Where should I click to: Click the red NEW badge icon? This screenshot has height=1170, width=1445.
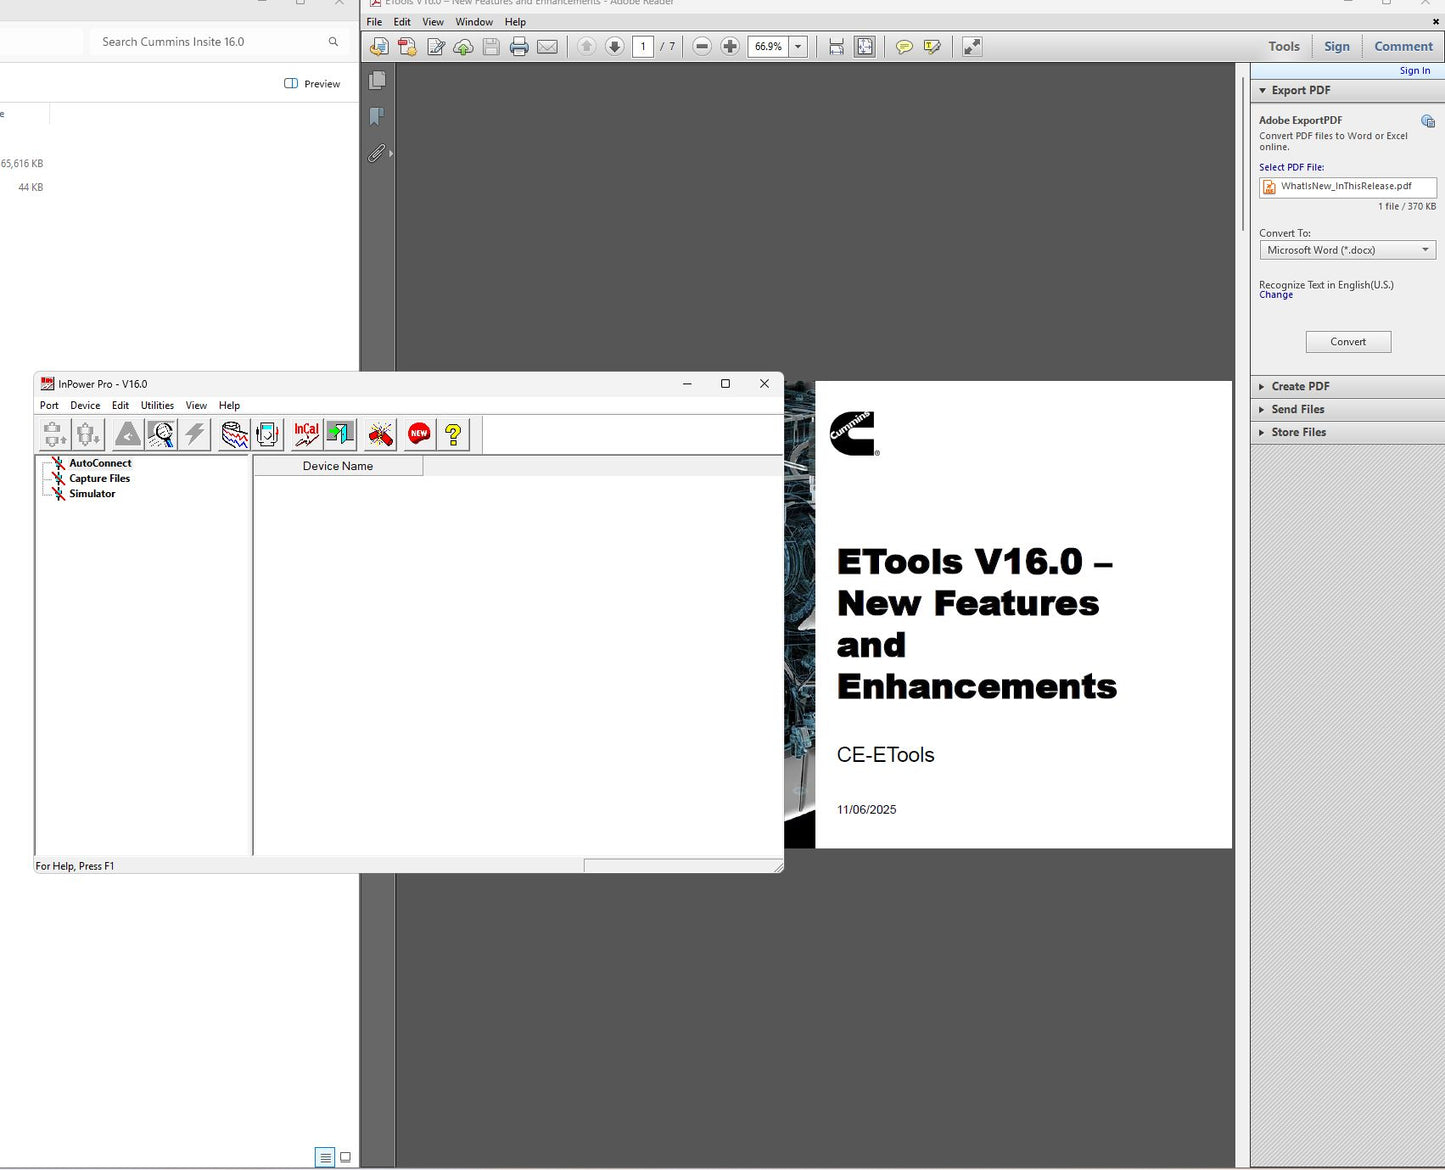pyautogui.click(x=419, y=434)
